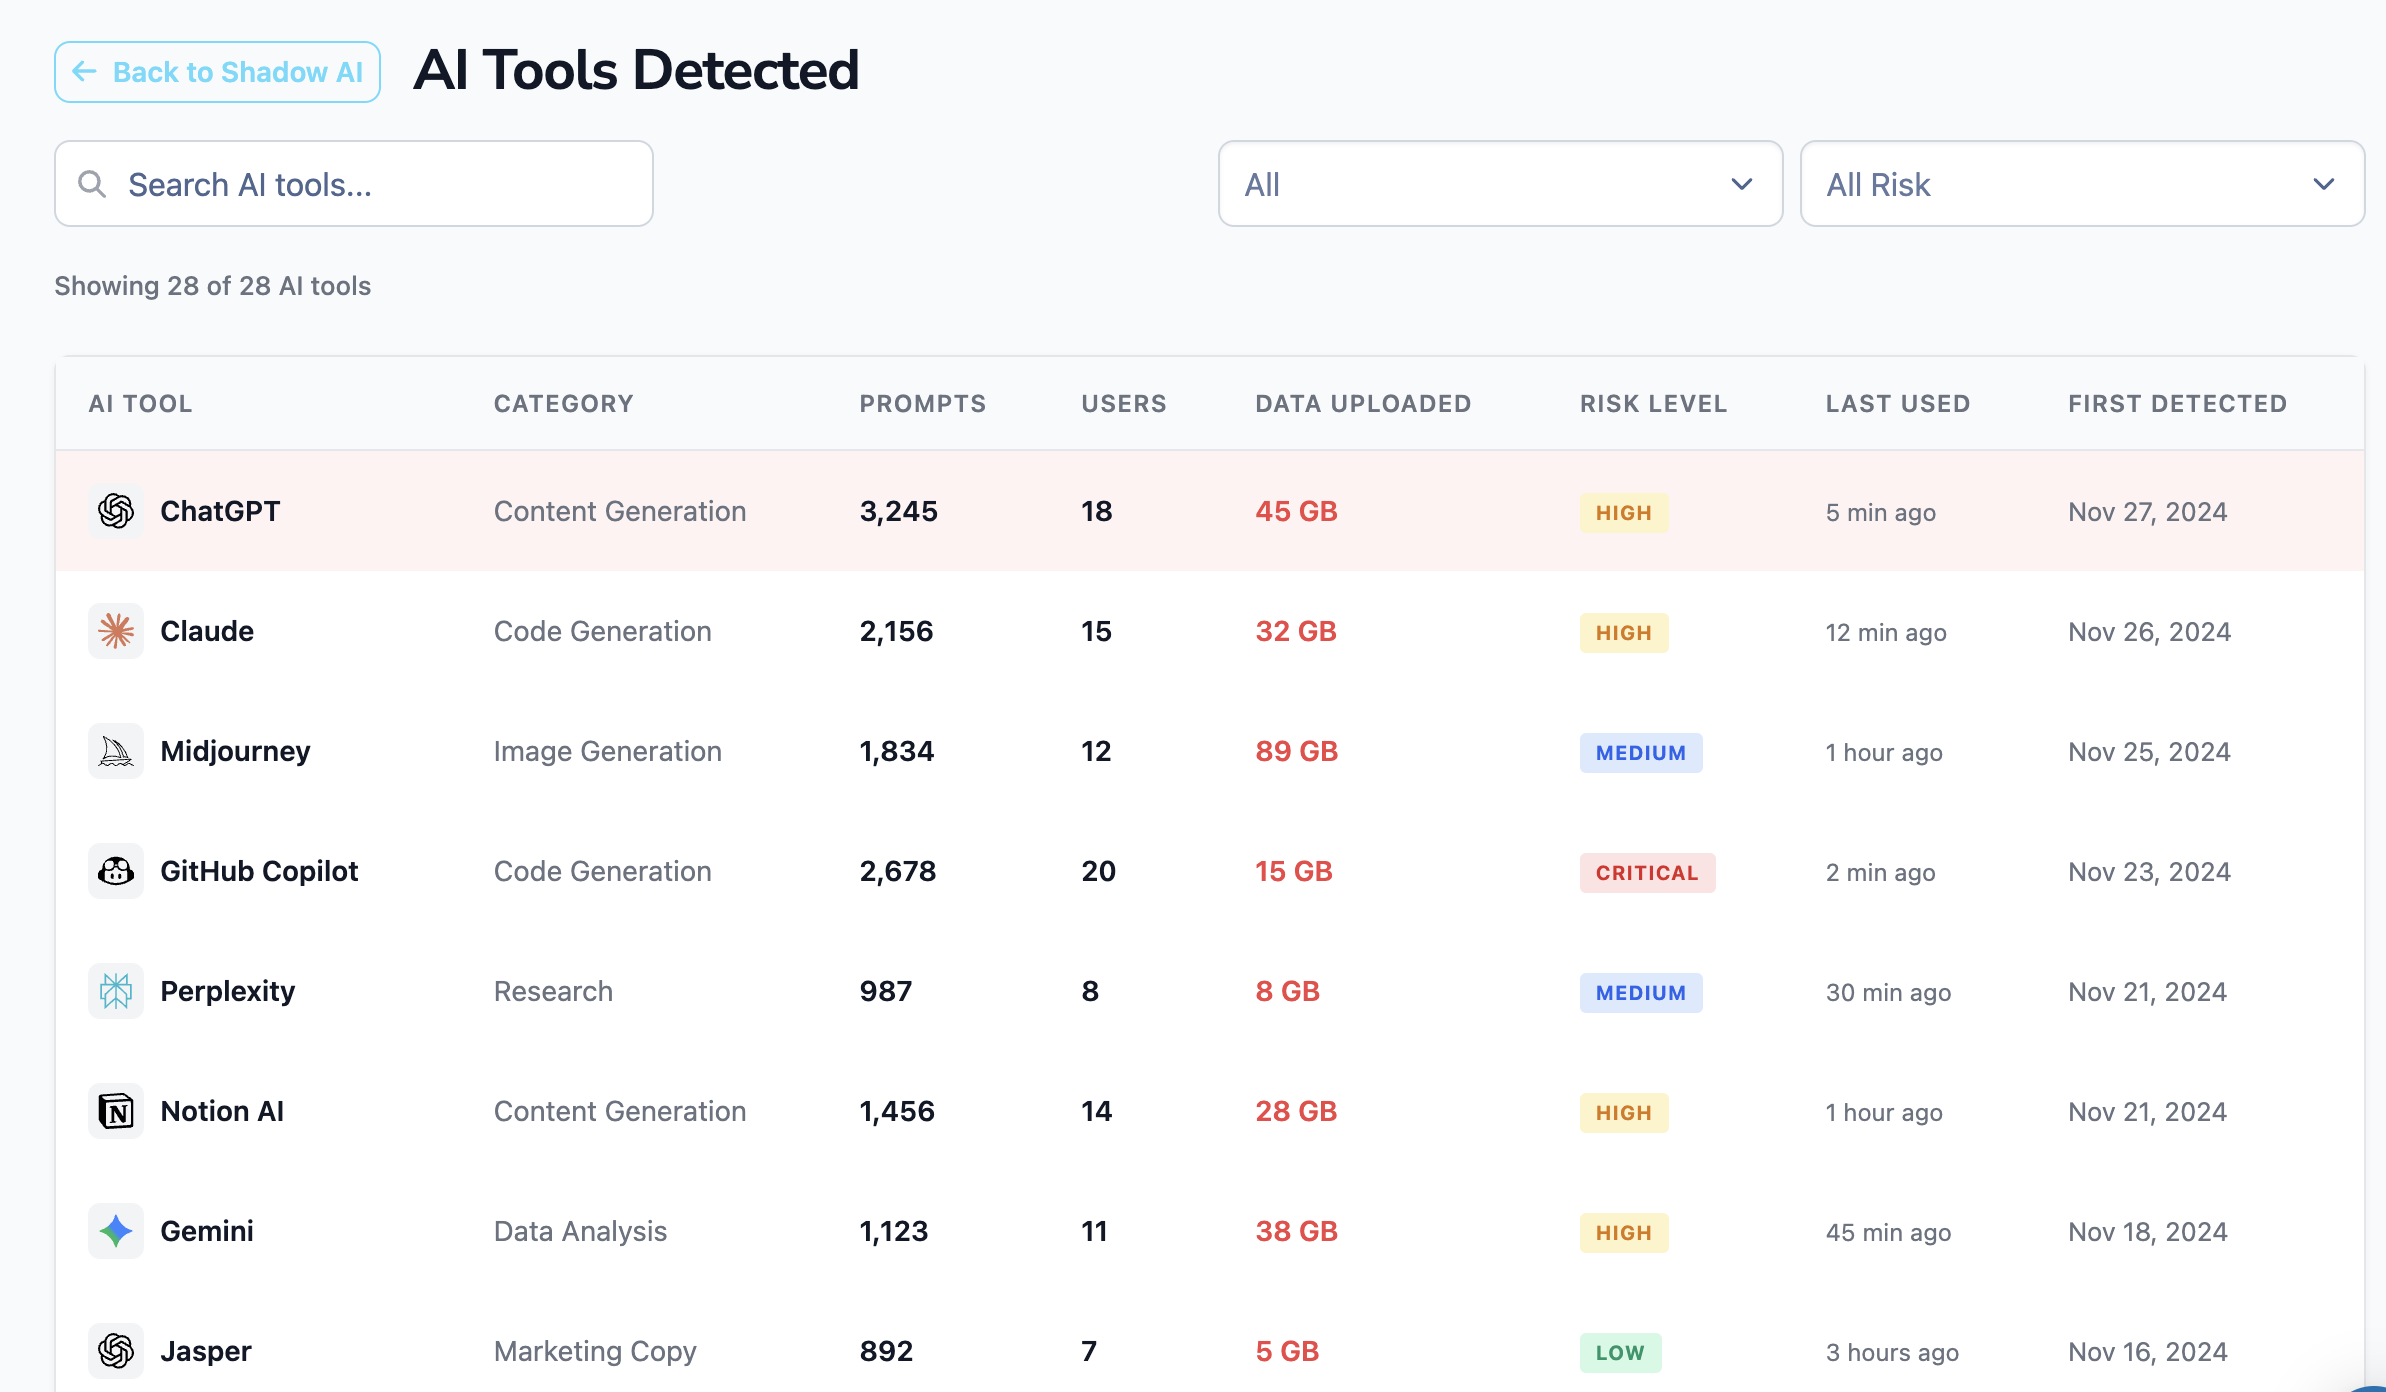Expand category filter via its chevron
This screenshot has width=2386, height=1392.
coord(1742,185)
